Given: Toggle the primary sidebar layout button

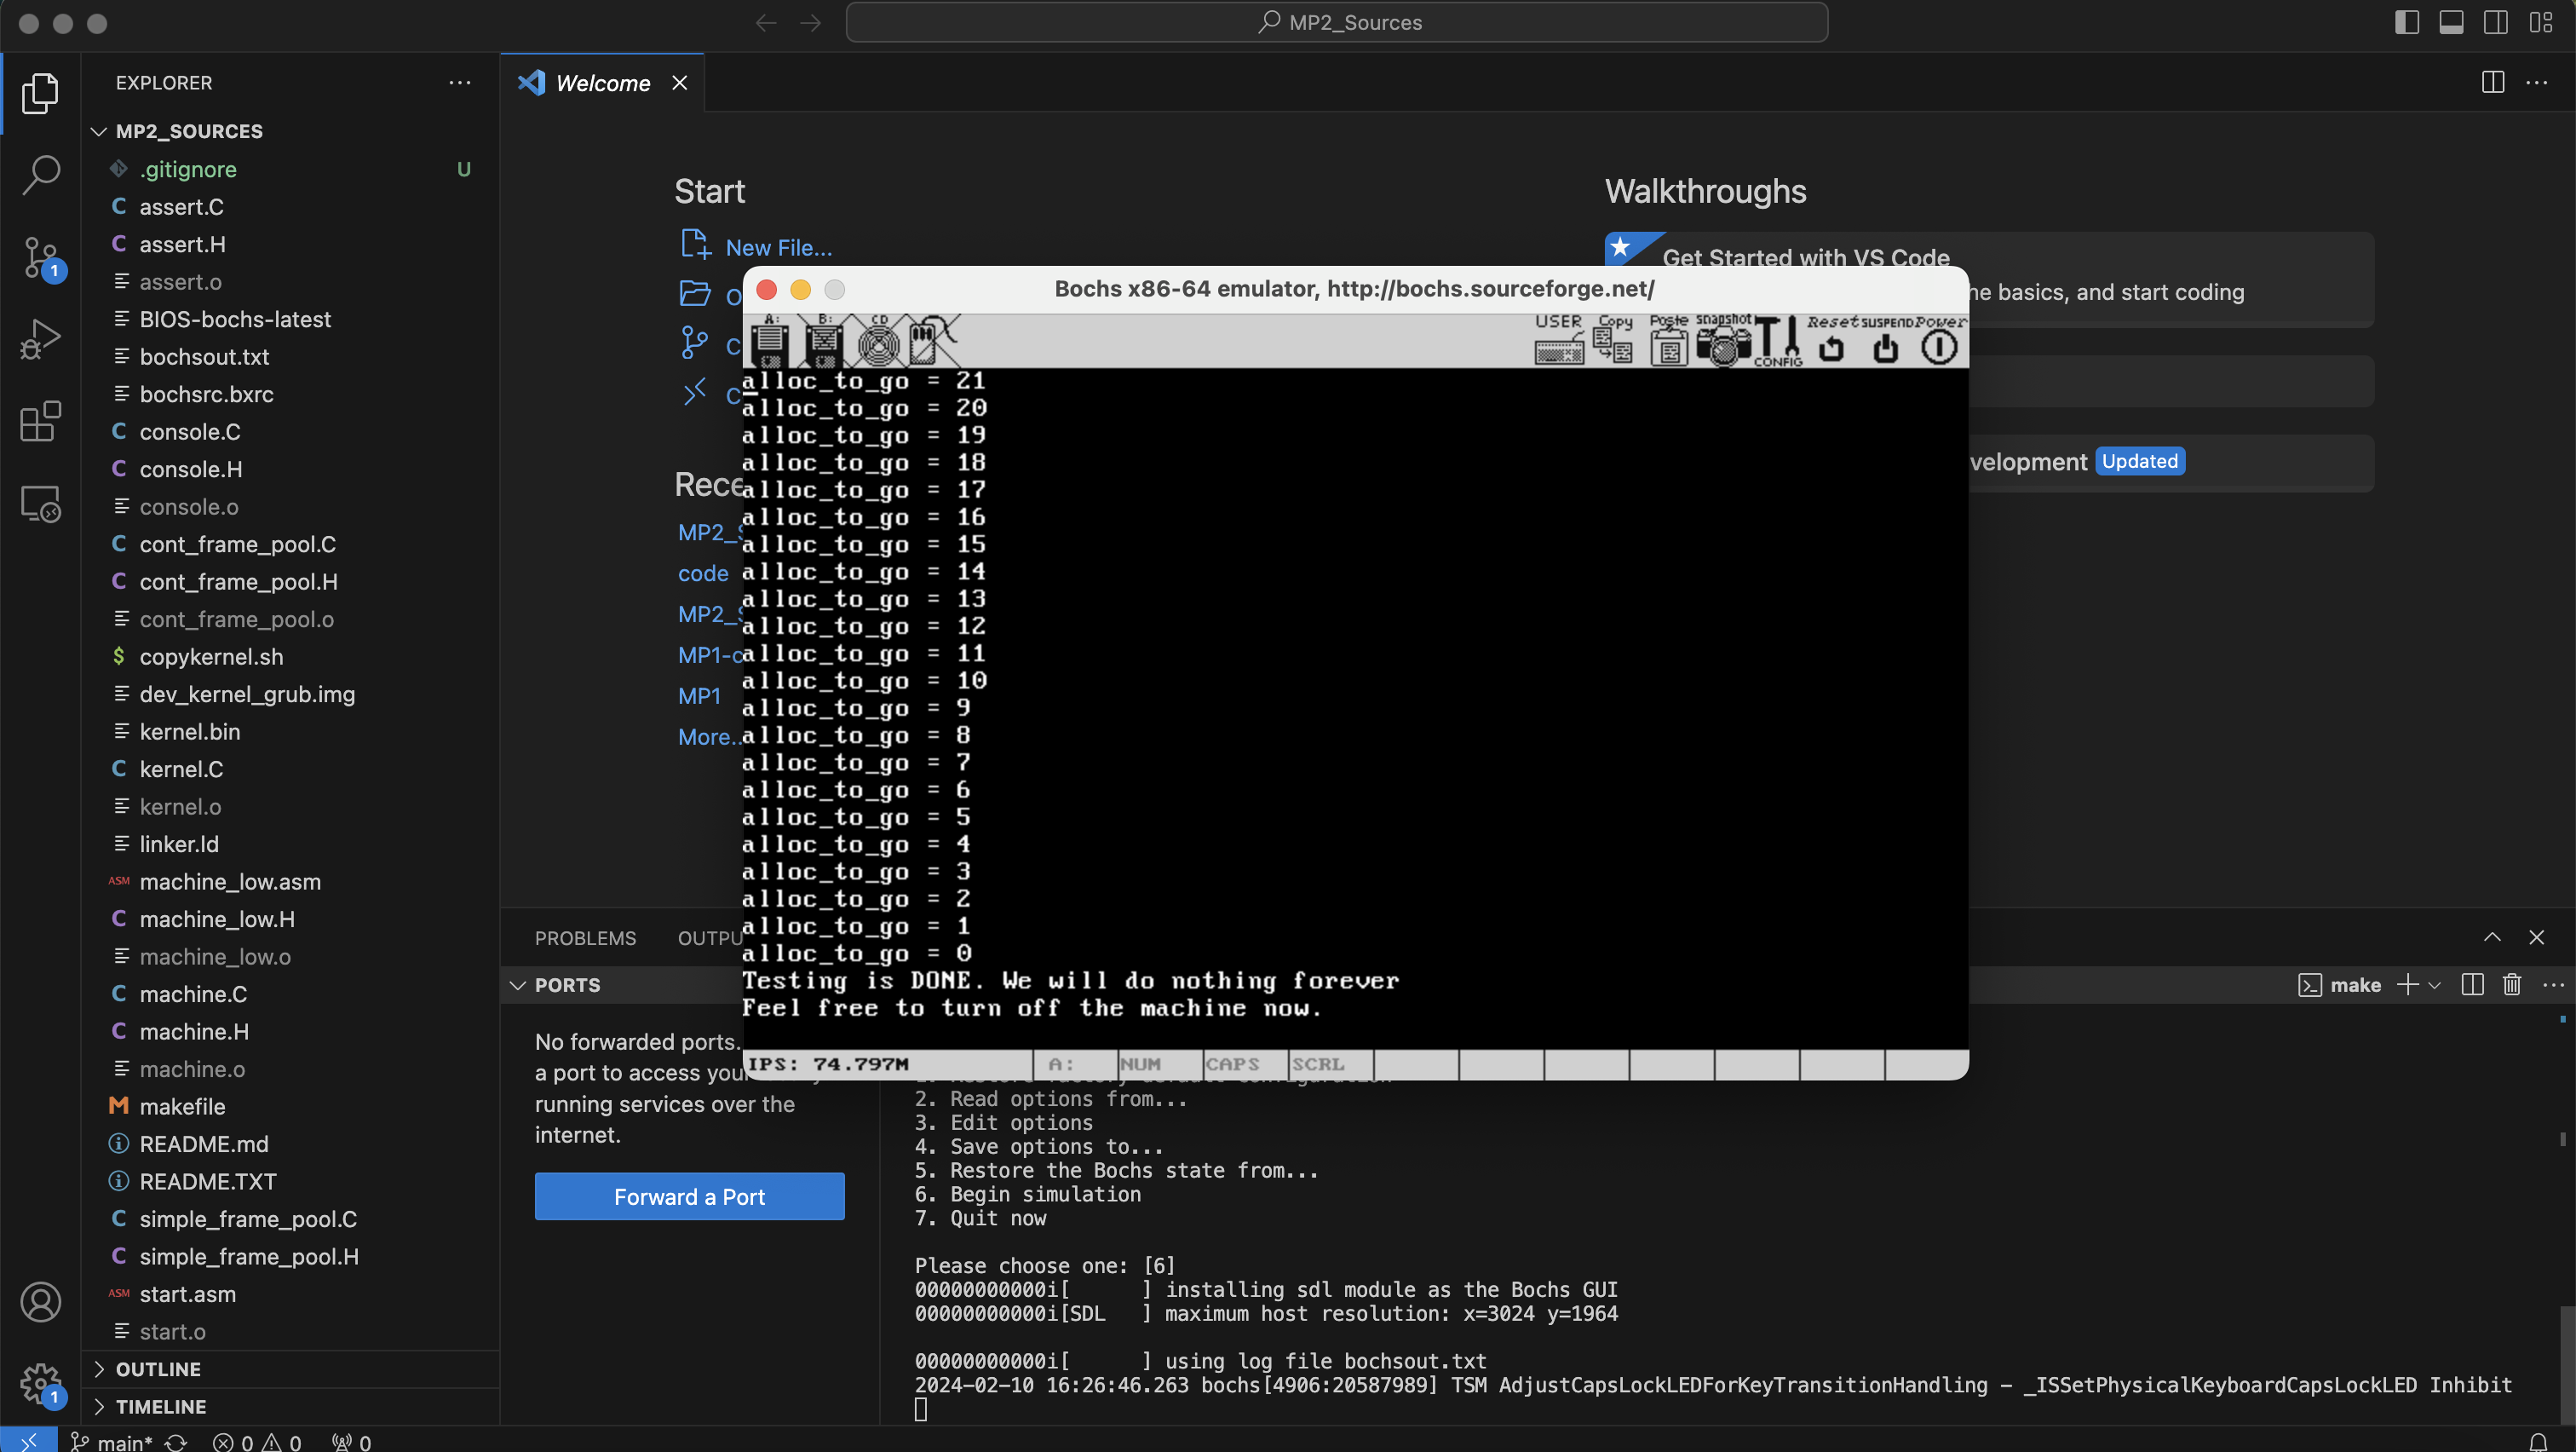Looking at the screenshot, I should pos(2407,22).
